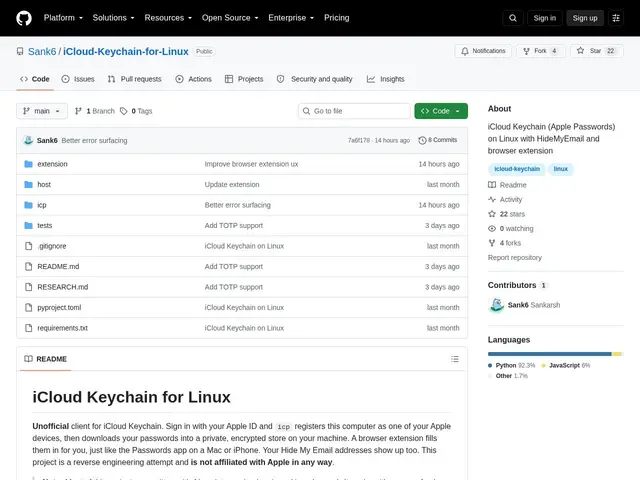Open the header options sliders icon

pyautogui.click(x=616, y=18)
